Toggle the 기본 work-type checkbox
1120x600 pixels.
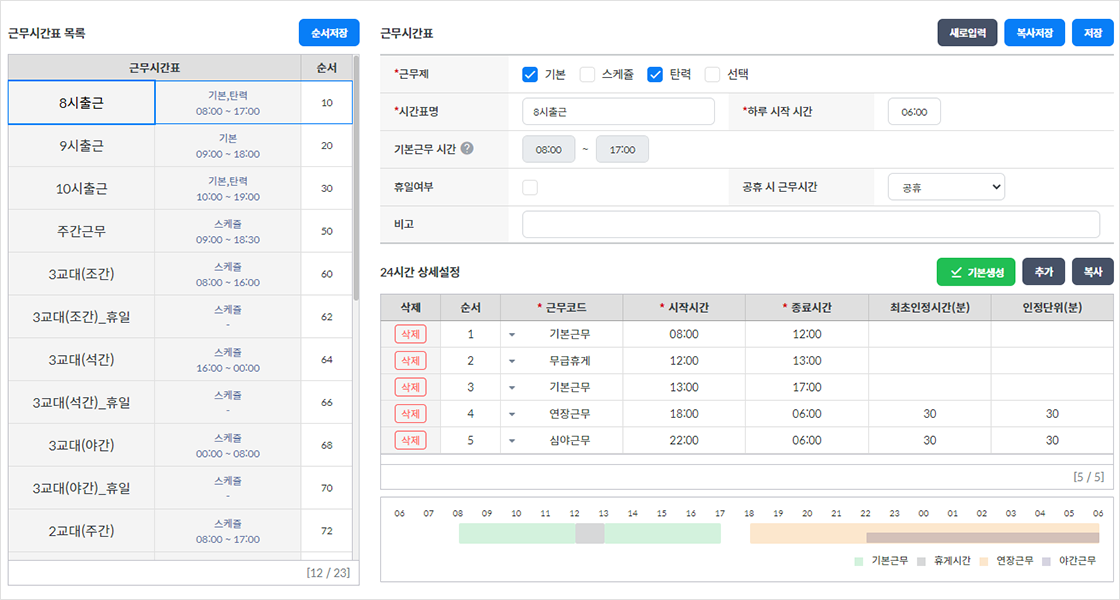[x=530, y=74]
